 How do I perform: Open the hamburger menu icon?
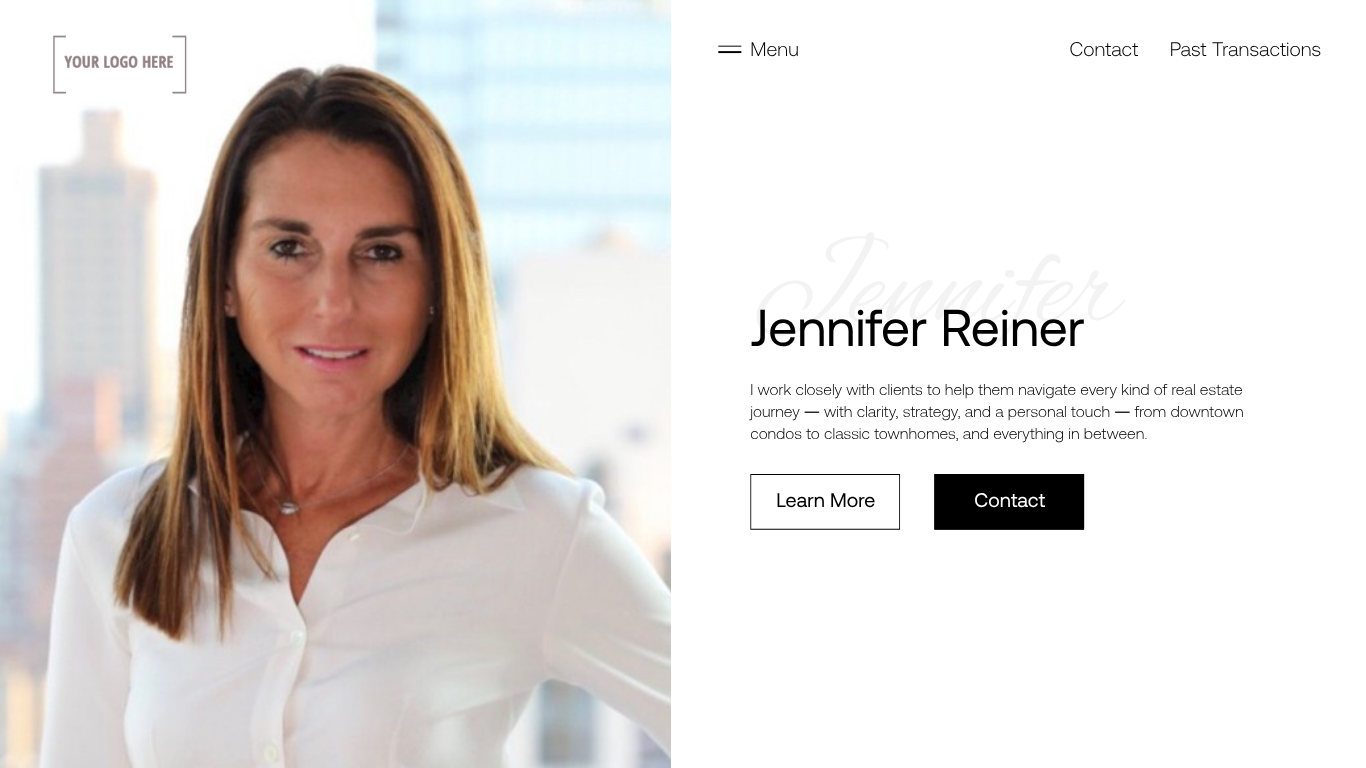click(x=729, y=49)
